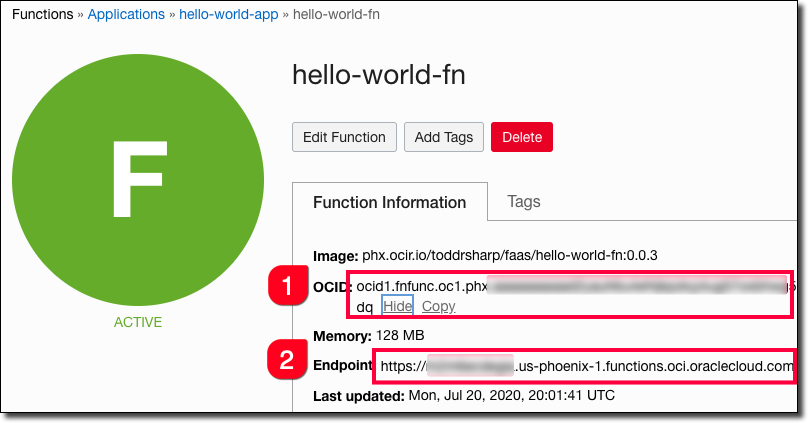Click the red number 1 callout badge
Screen dimensions: 808x423
coord(289,288)
